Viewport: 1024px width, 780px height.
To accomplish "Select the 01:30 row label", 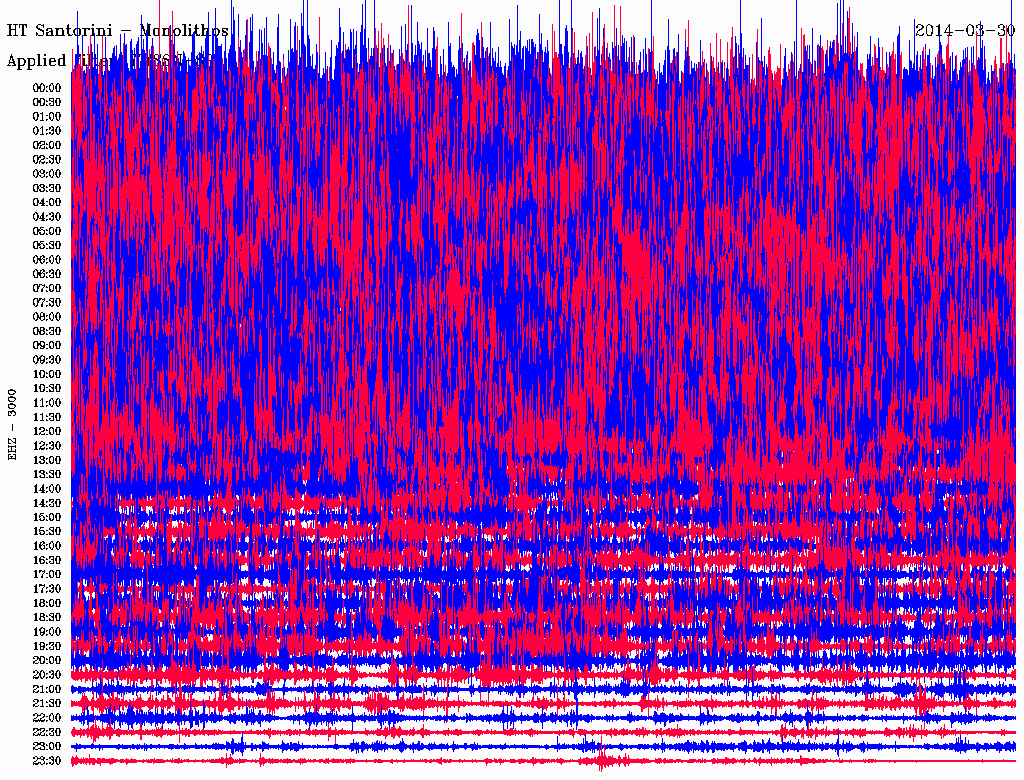I will point(47,131).
